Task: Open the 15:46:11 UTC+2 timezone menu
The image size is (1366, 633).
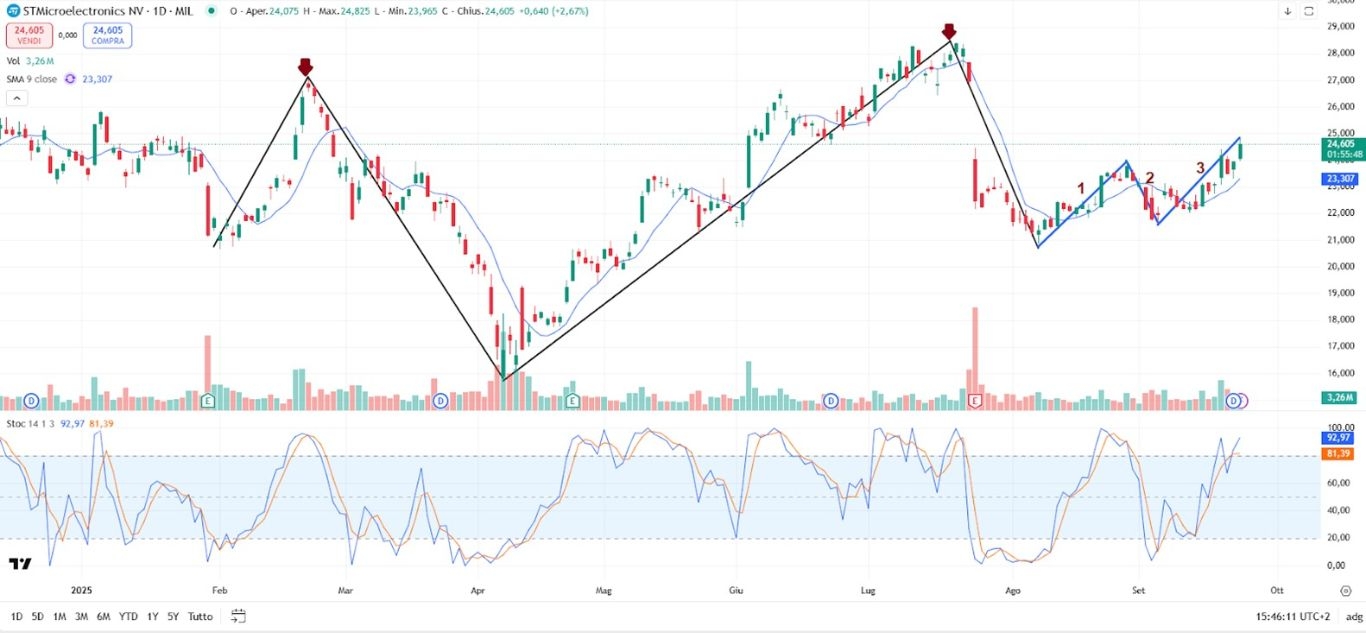Action: click(x=1290, y=616)
